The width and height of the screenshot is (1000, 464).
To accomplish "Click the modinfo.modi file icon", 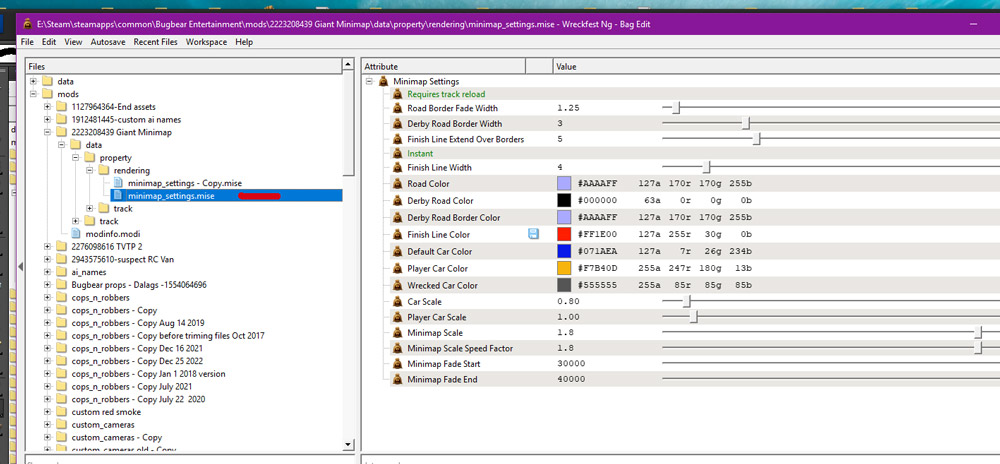I will (75, 234).
